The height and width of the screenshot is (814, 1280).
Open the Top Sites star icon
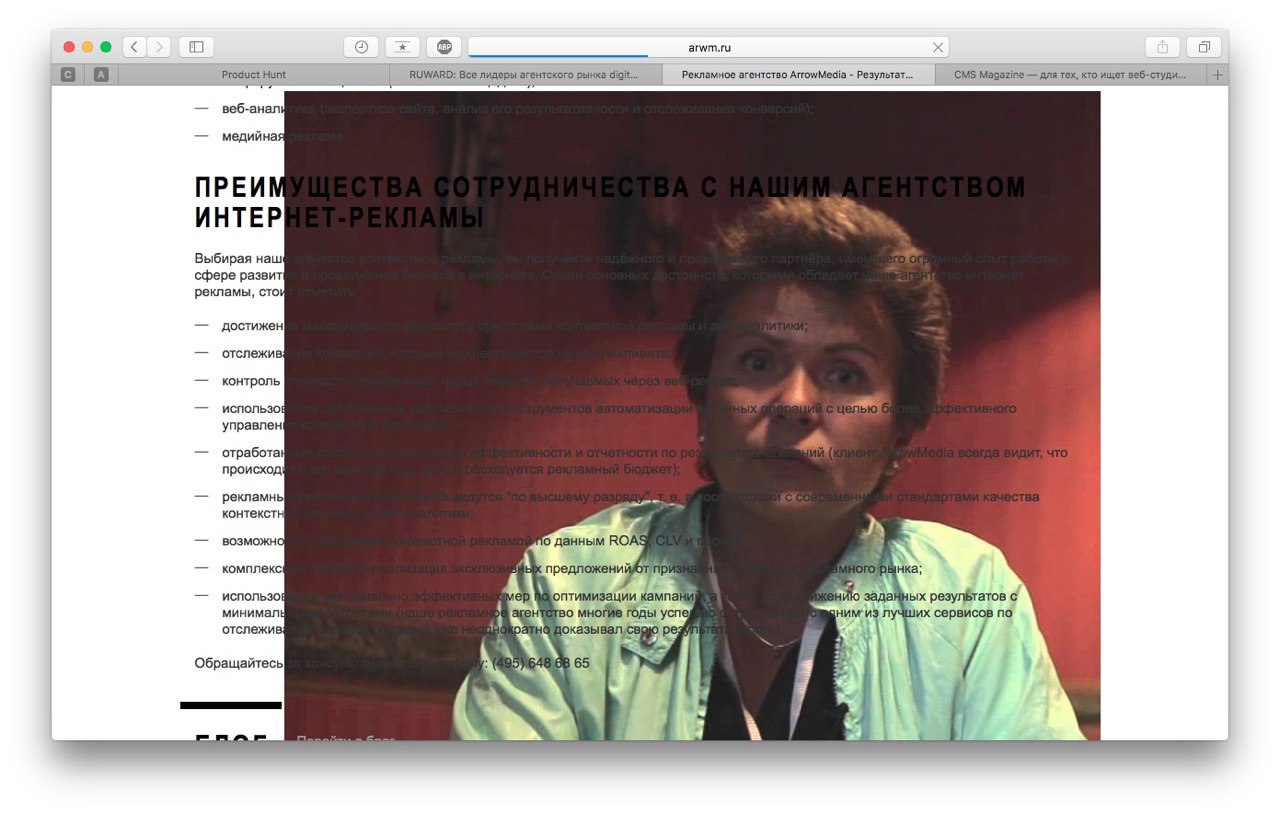coord(402,47)
